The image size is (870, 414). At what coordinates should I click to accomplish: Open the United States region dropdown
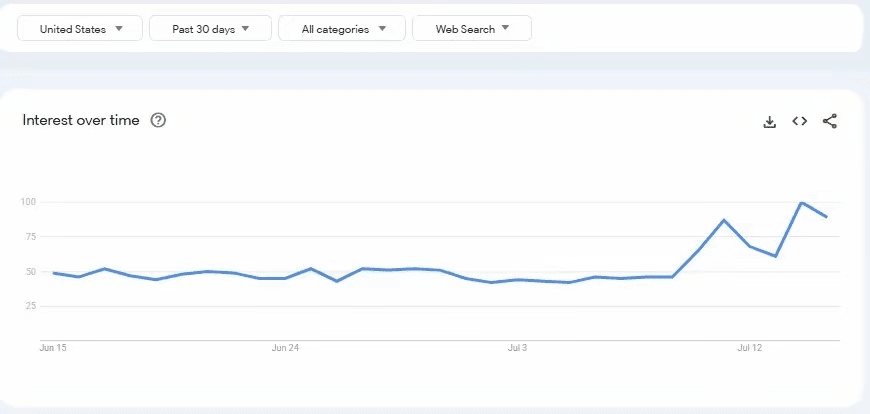[x=80, y=29]
